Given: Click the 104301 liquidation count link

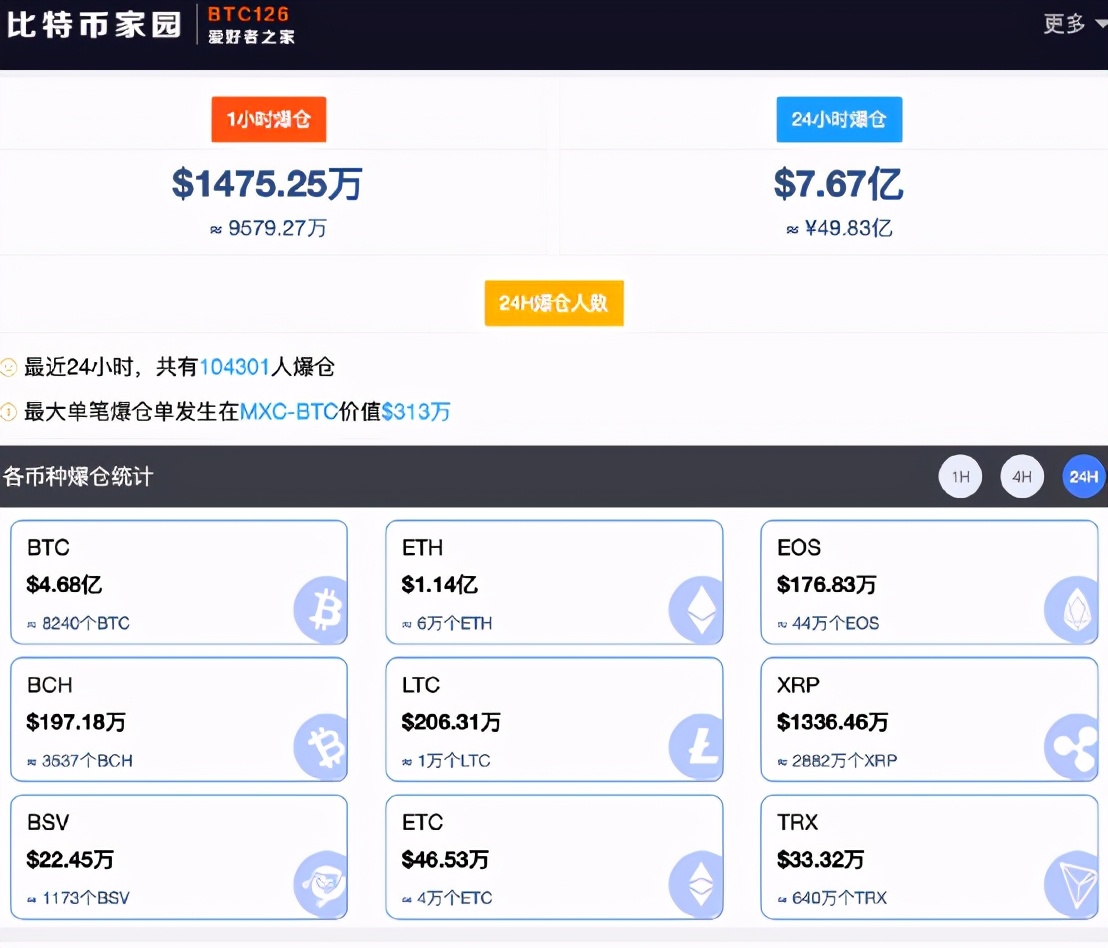Looking at the screenshot, I should tap(235, 367).
